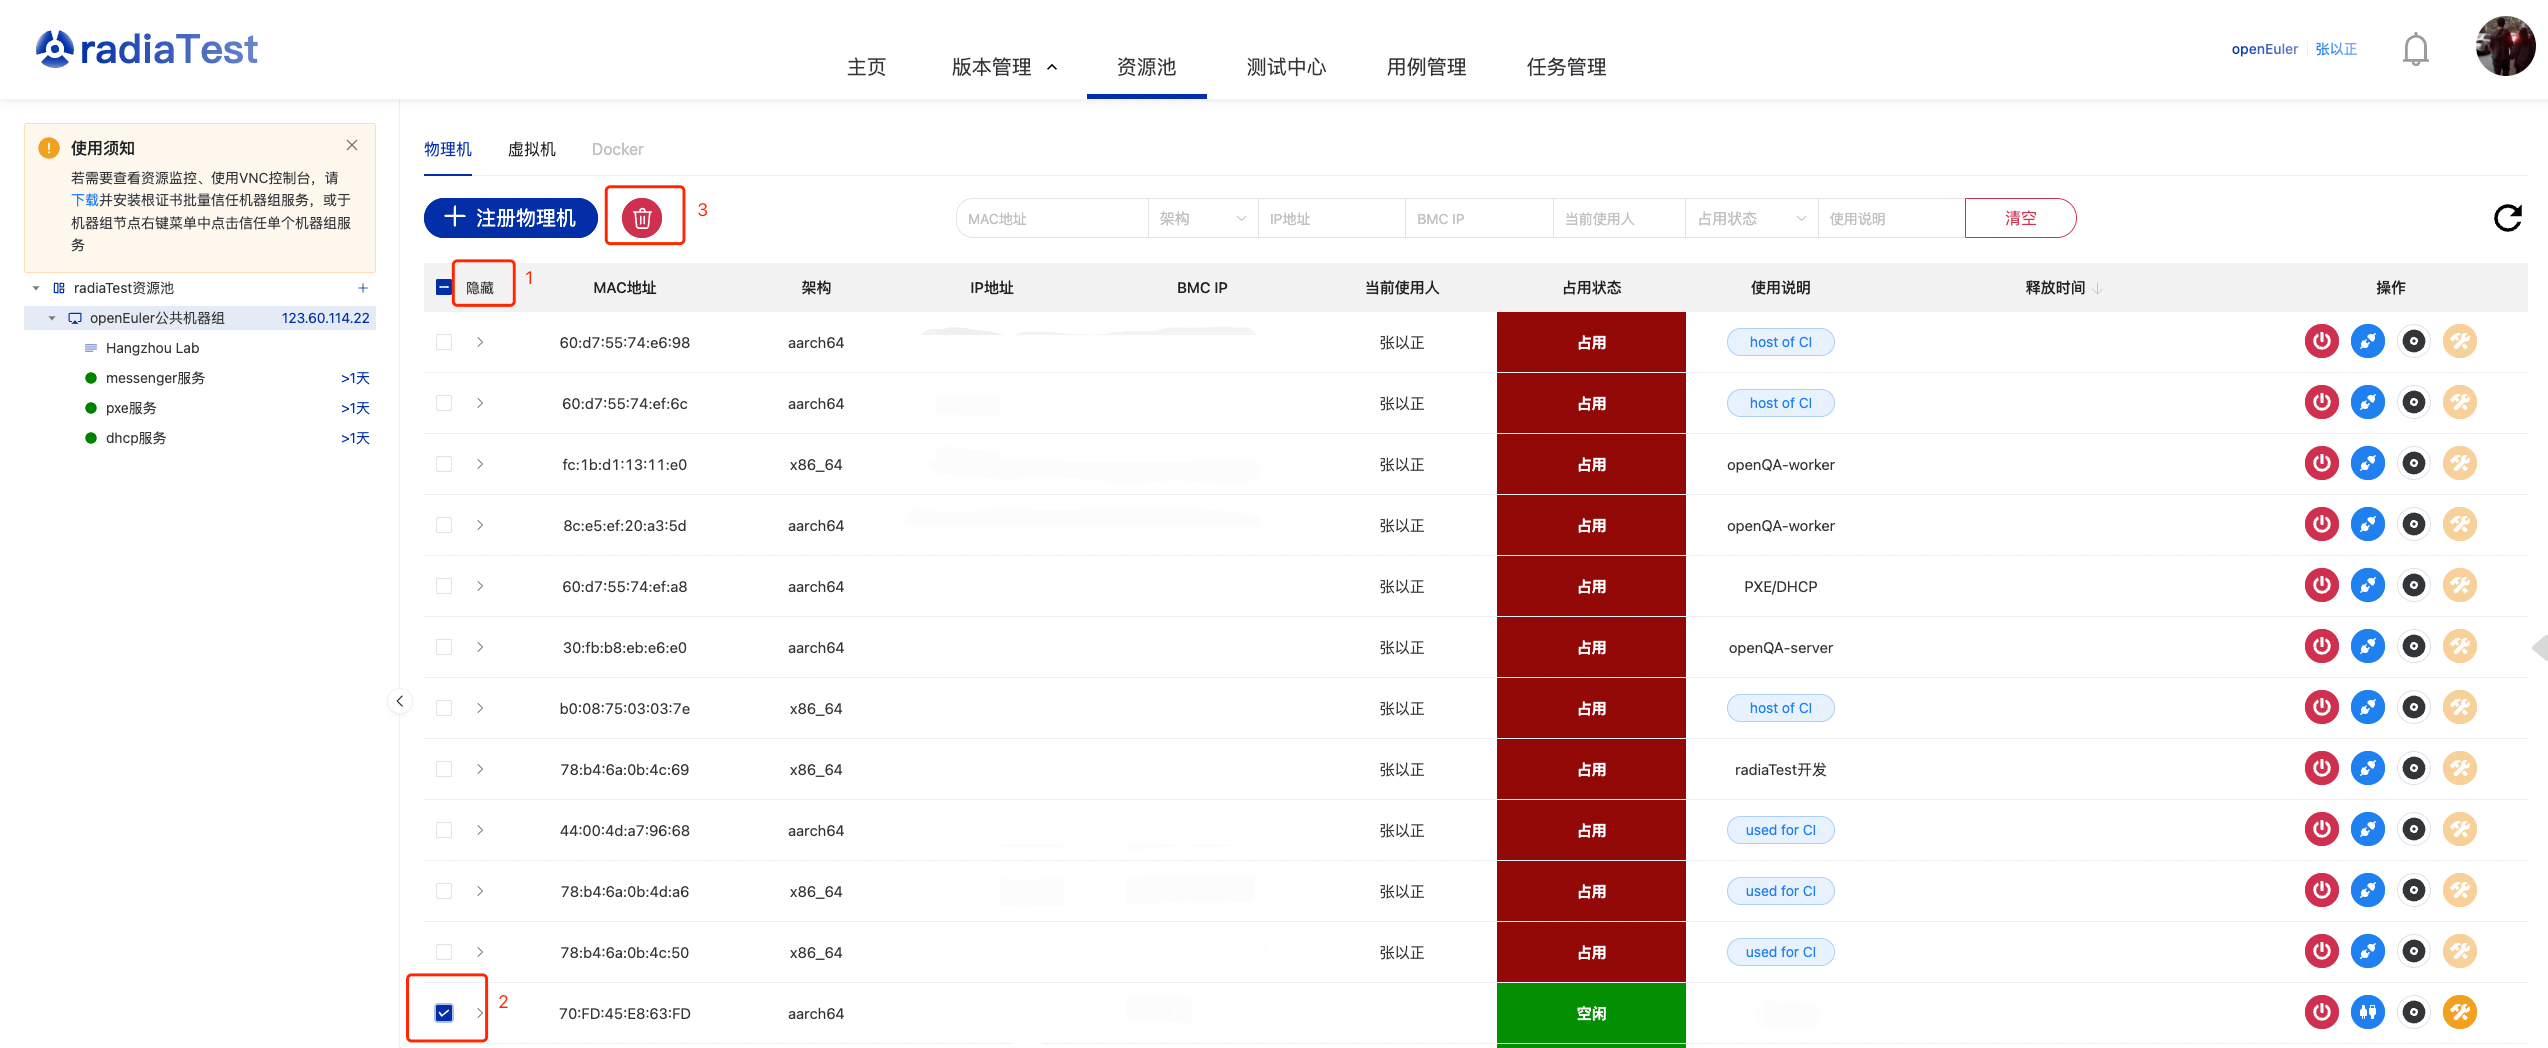This screenshot has height=1048, width=2548.
Task: Click blue connect icon for fc:1b:d1:13:11:e0 row
Action: pyautogui.click(x=2367, y=464)
